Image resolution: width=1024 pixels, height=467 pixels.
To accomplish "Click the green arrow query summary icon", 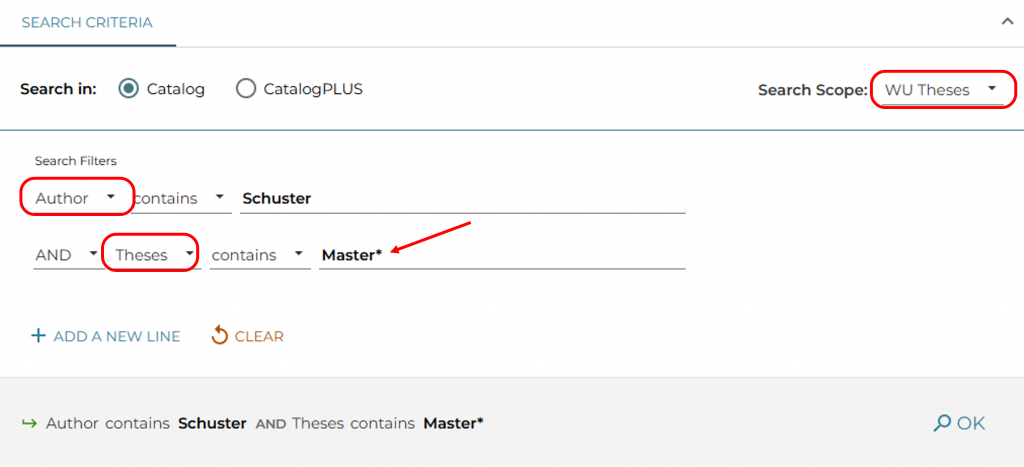I will (x=28, y=423).
